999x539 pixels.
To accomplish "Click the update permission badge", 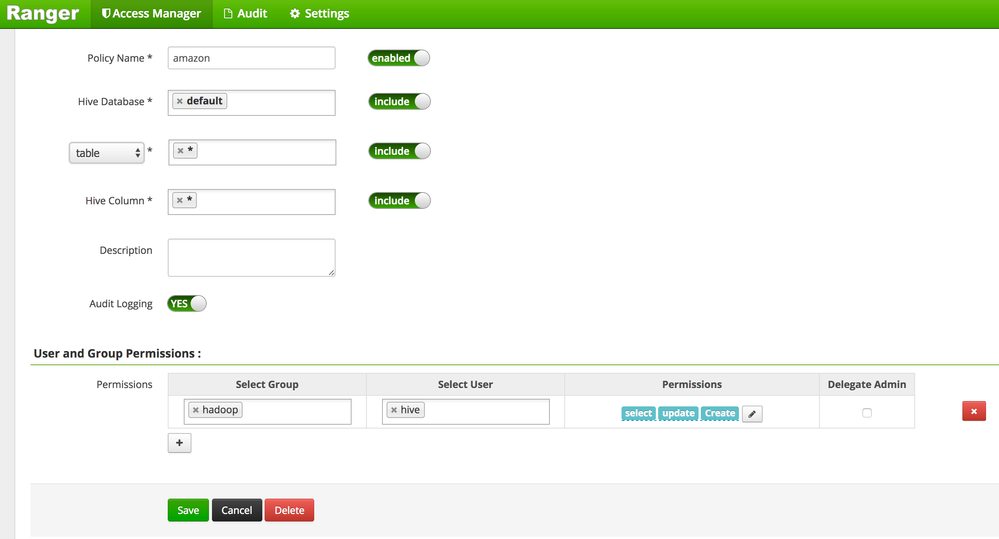I will pyautogui.click(x=678, y=413).
